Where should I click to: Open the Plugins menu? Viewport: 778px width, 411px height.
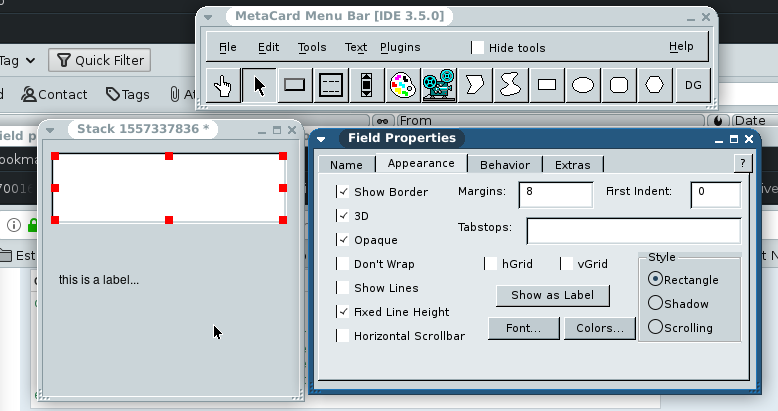(400, 47)
